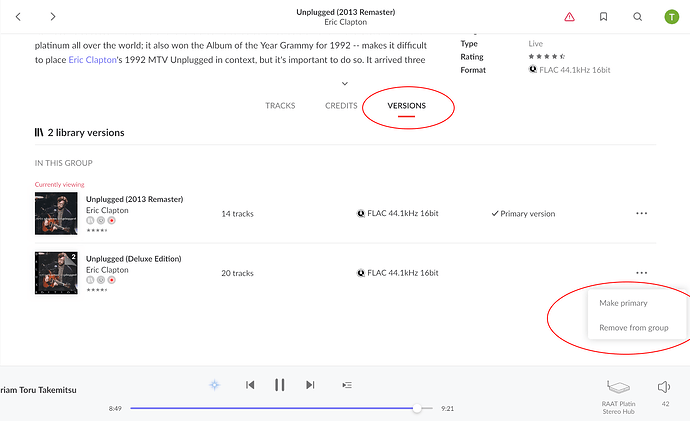
Task: Open the red warning alert icon
Action: [x=569, y=17]
